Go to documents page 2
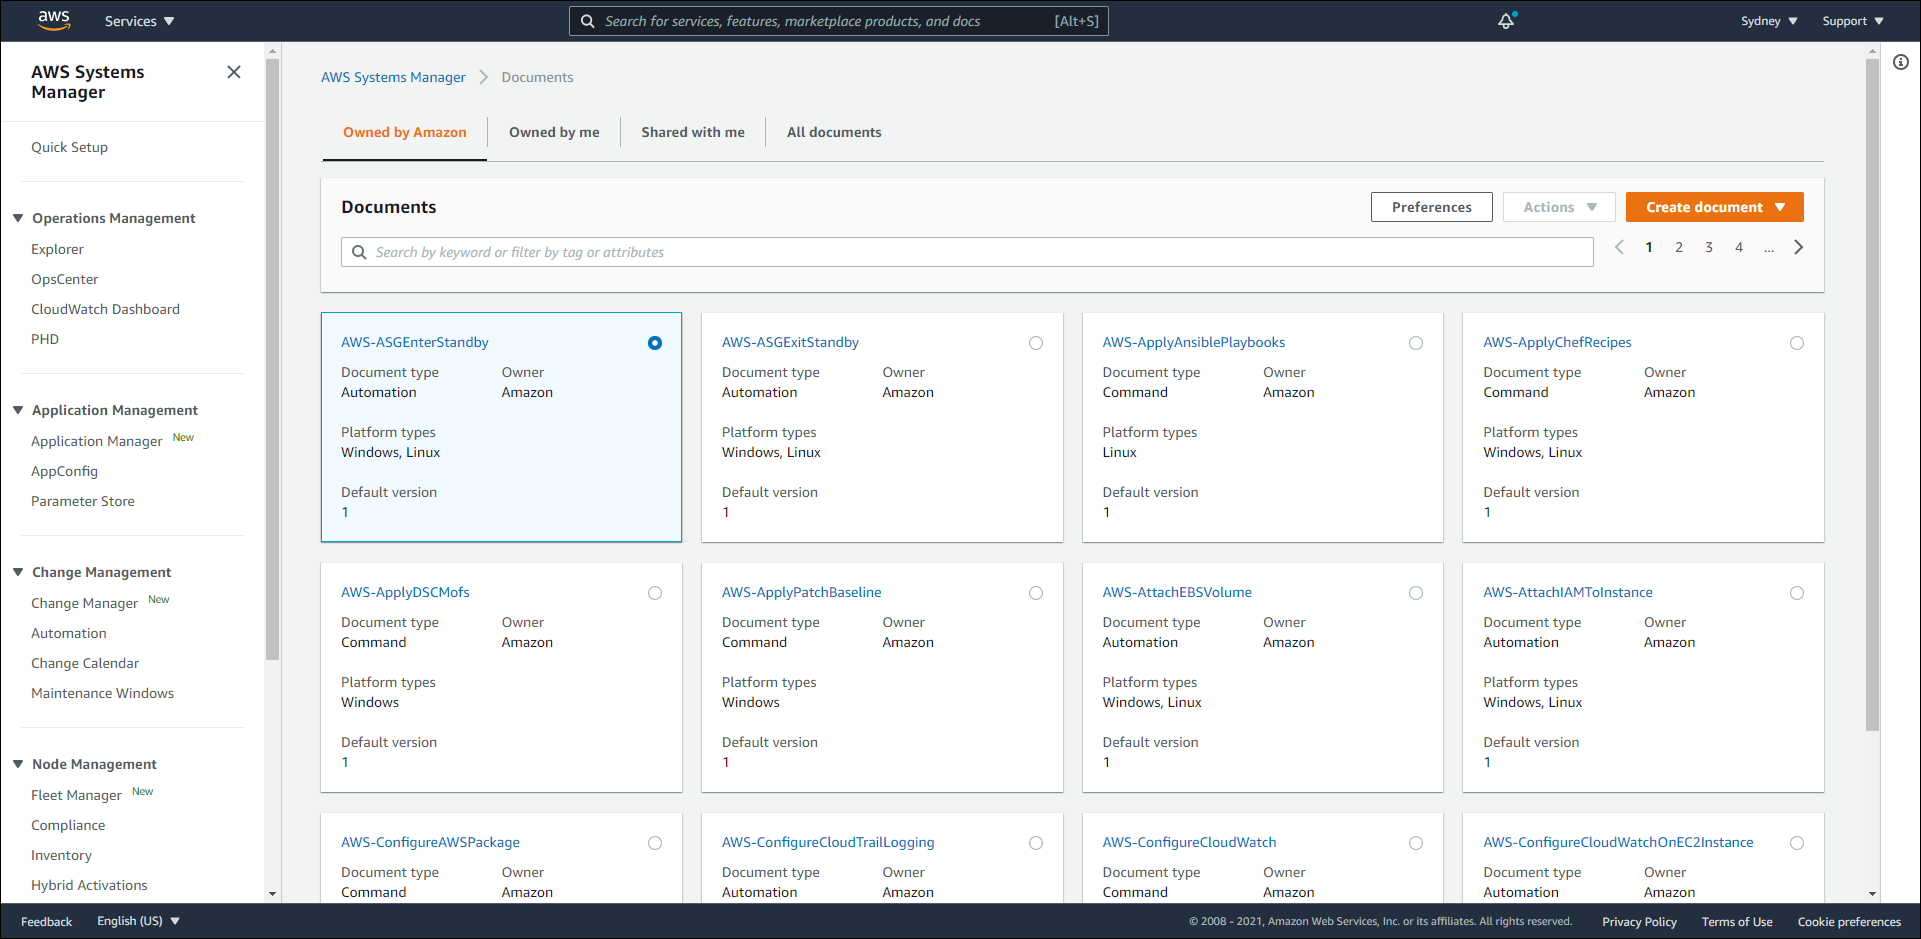This screenshot has width=1921, height=939. click(x=1679, y=247)
